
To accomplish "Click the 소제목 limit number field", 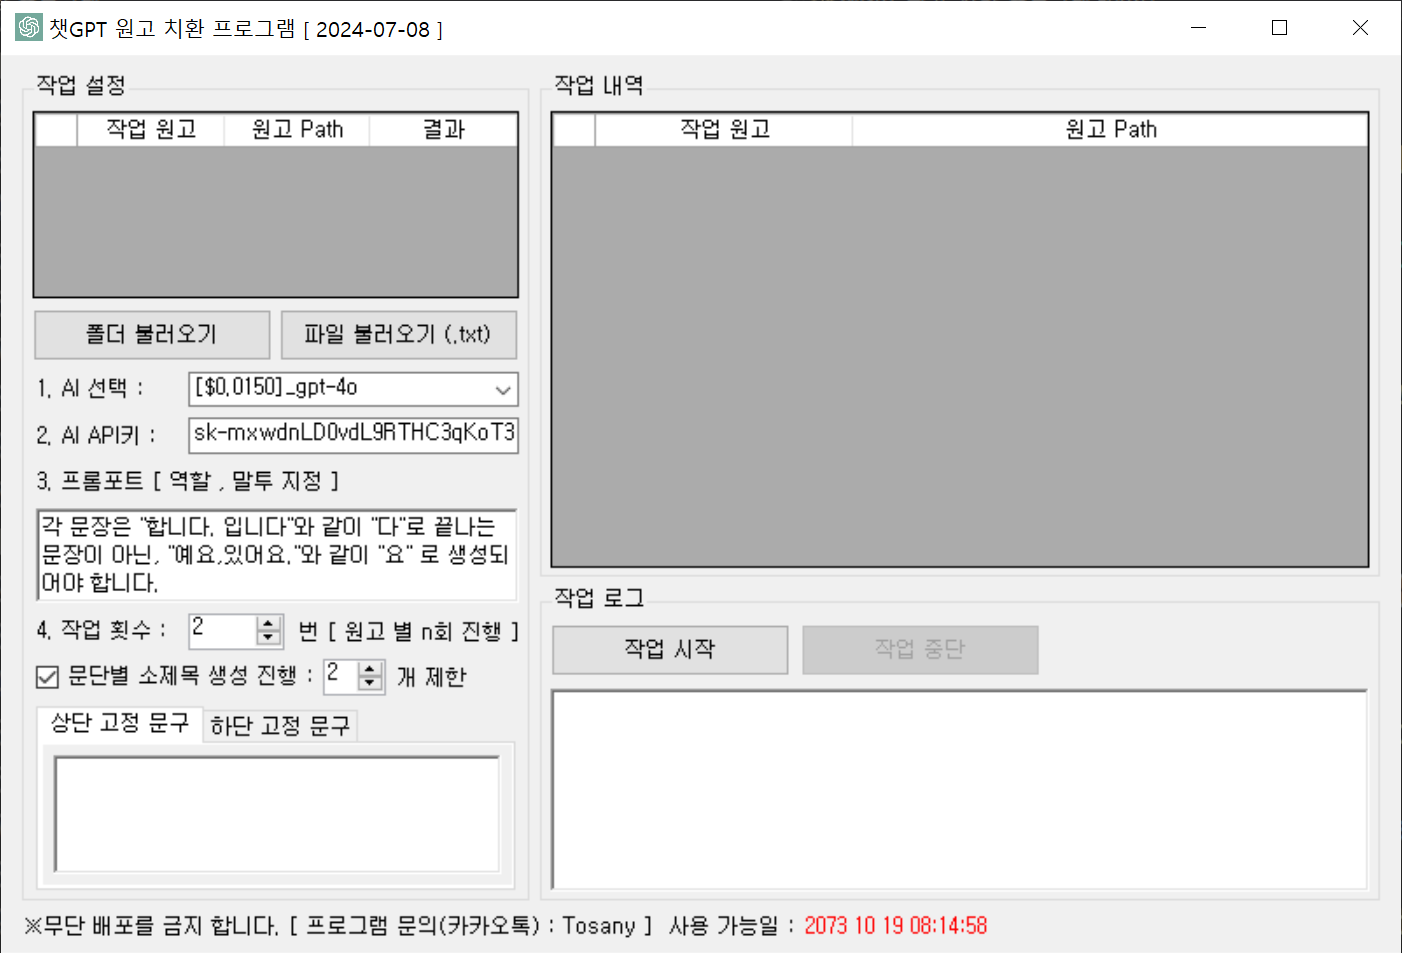I will [341, 676].
